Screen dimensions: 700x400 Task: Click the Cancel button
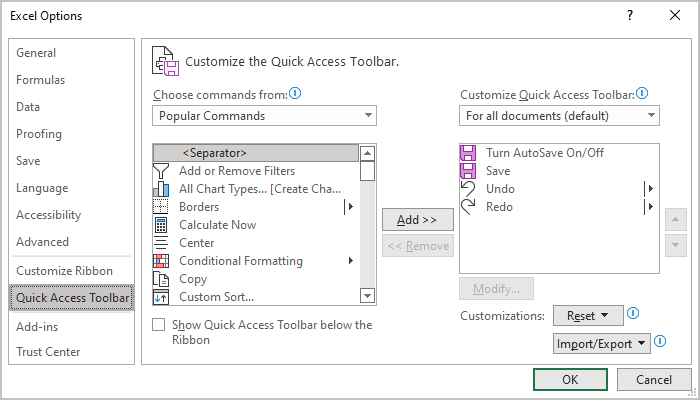[x=654, y=379]
